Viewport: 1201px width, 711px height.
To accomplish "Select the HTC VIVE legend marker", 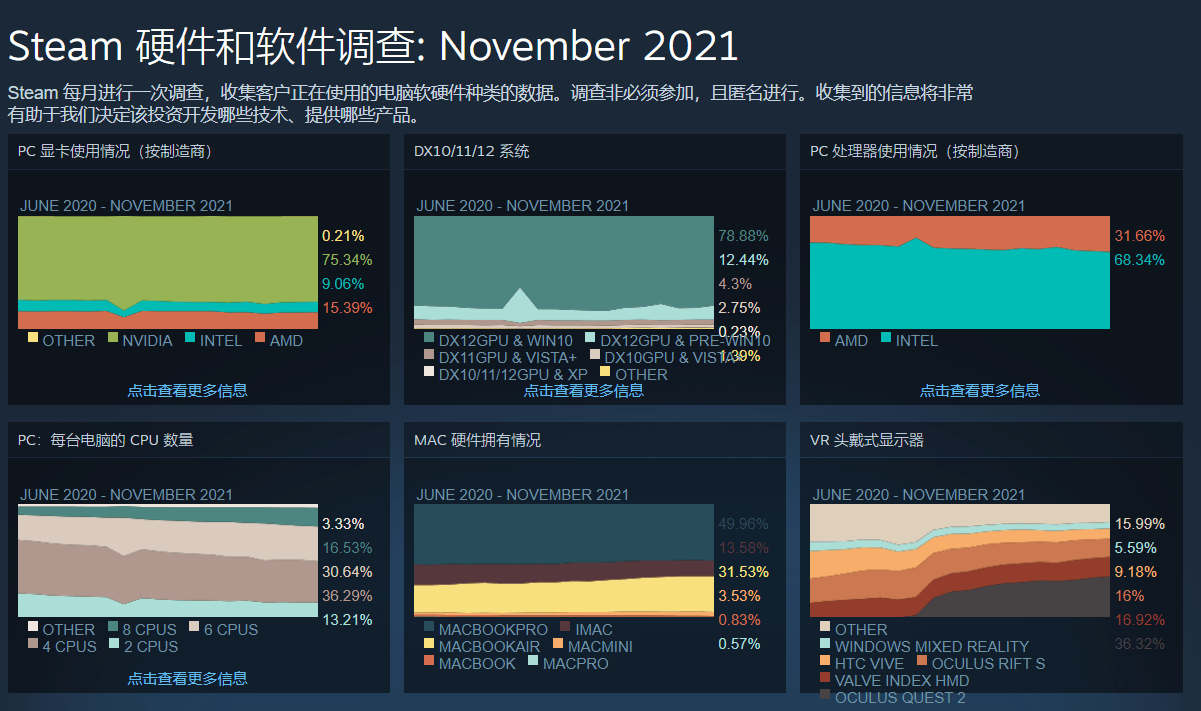I will tap(823, 663).
